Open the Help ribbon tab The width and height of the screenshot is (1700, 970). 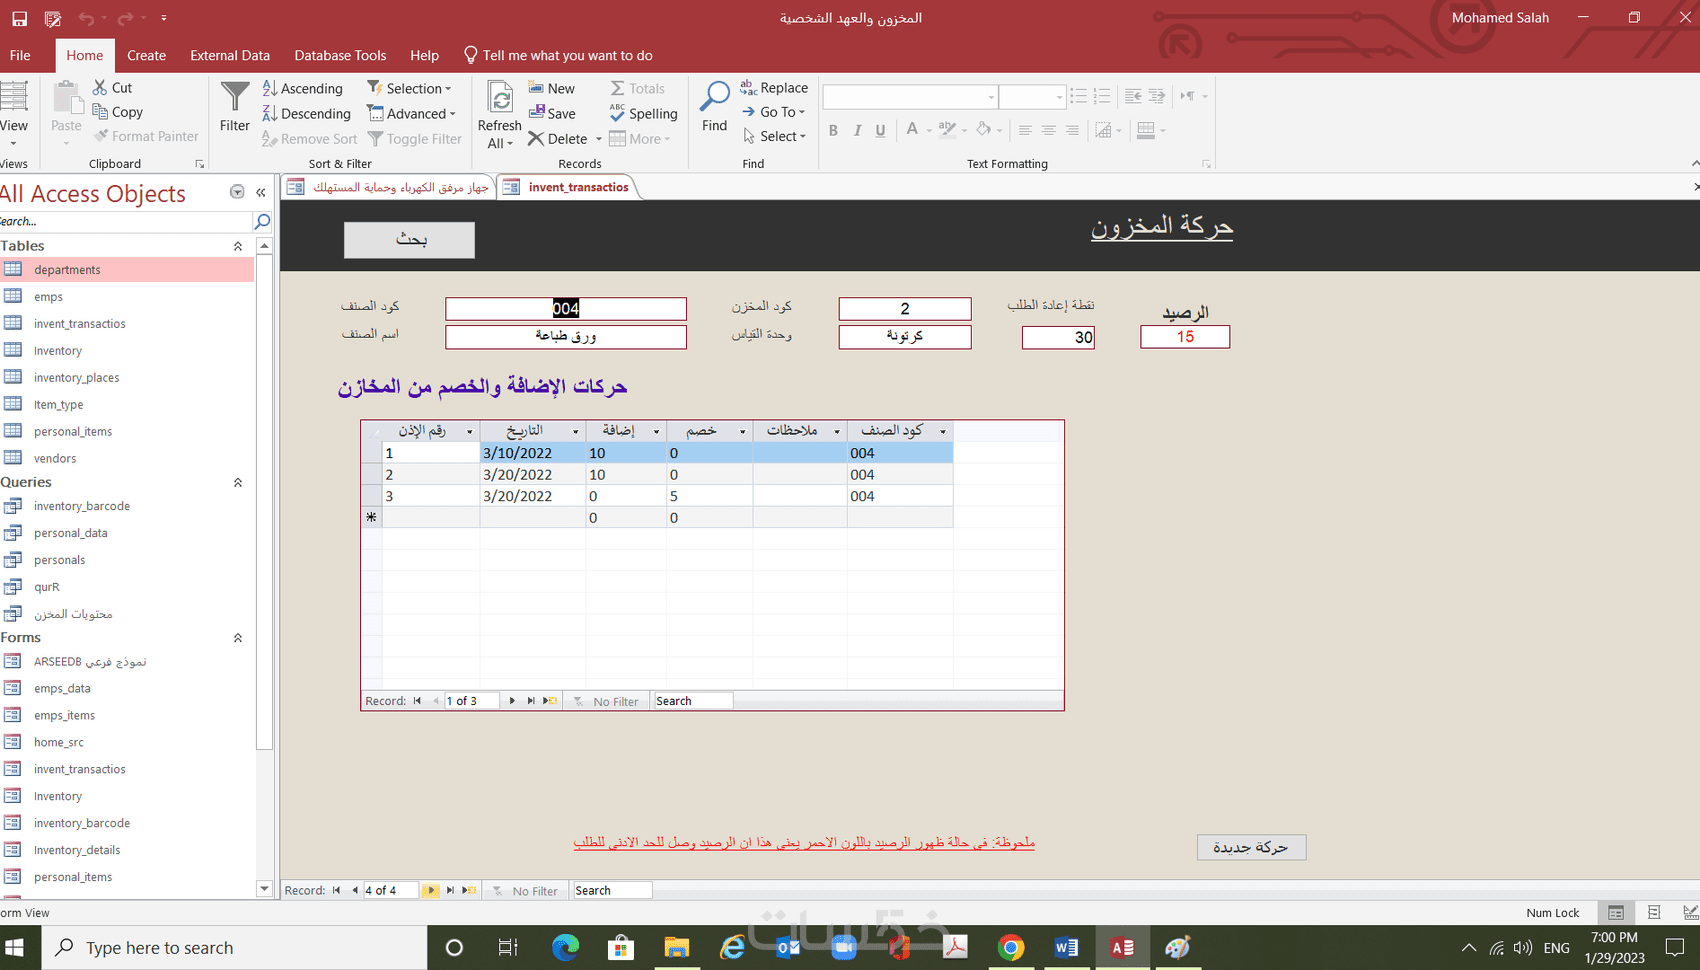tap(424, 55)
